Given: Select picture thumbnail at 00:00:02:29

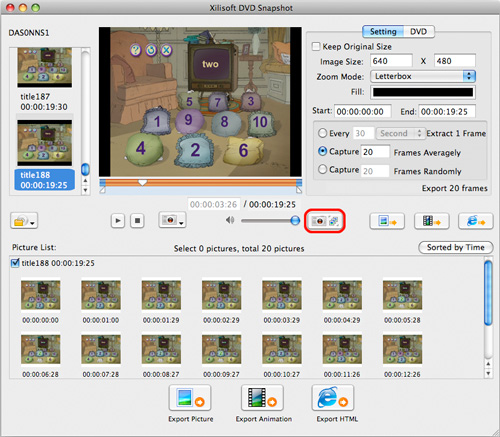Looking at the screenshot, I should coord(221,295).
